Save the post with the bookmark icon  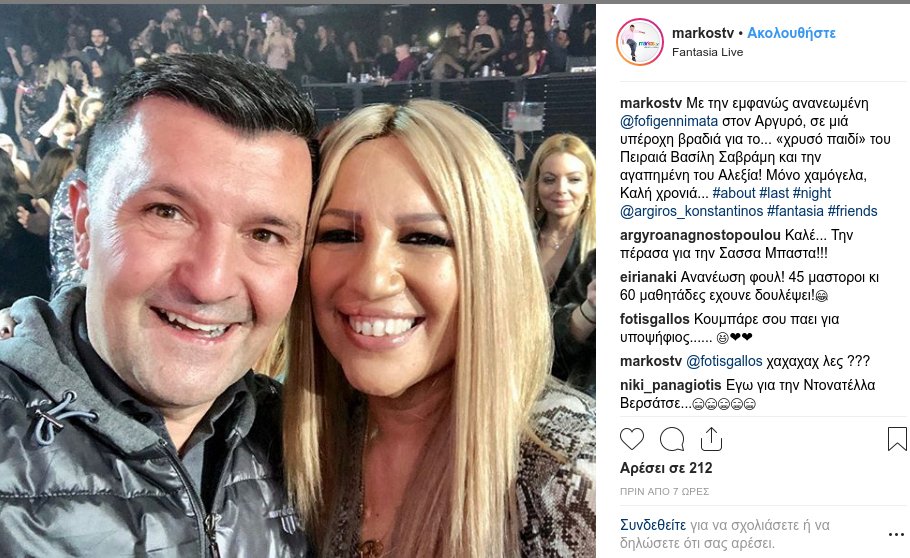coord(897,439)
